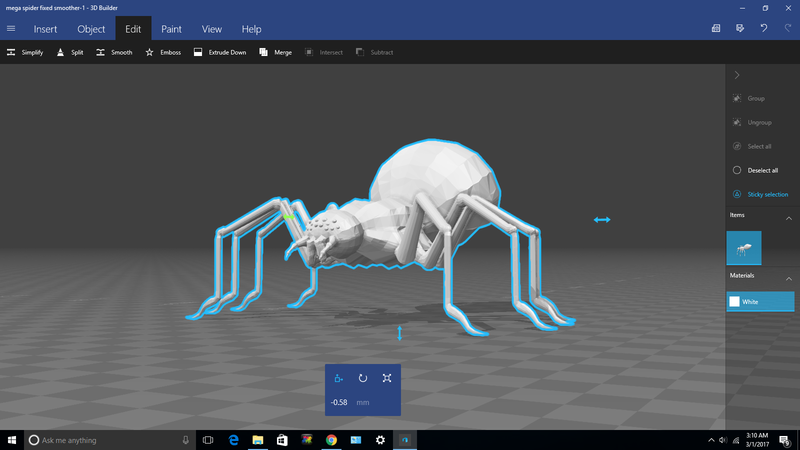Open the Help tab
The width and height of the screenshot is (800, 450).
pyautogui.click(x=252, y=29)
